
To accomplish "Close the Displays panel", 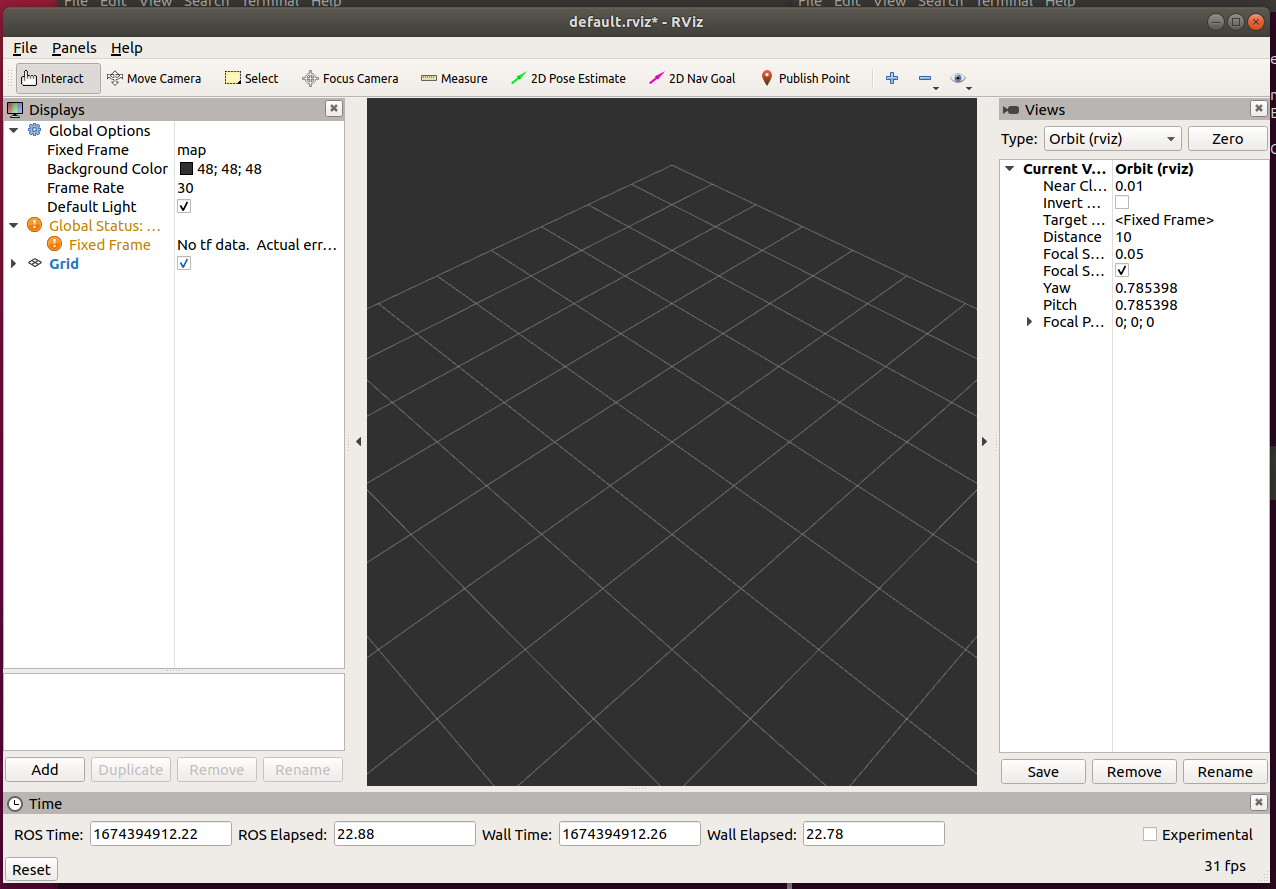I will coord(334,109).
